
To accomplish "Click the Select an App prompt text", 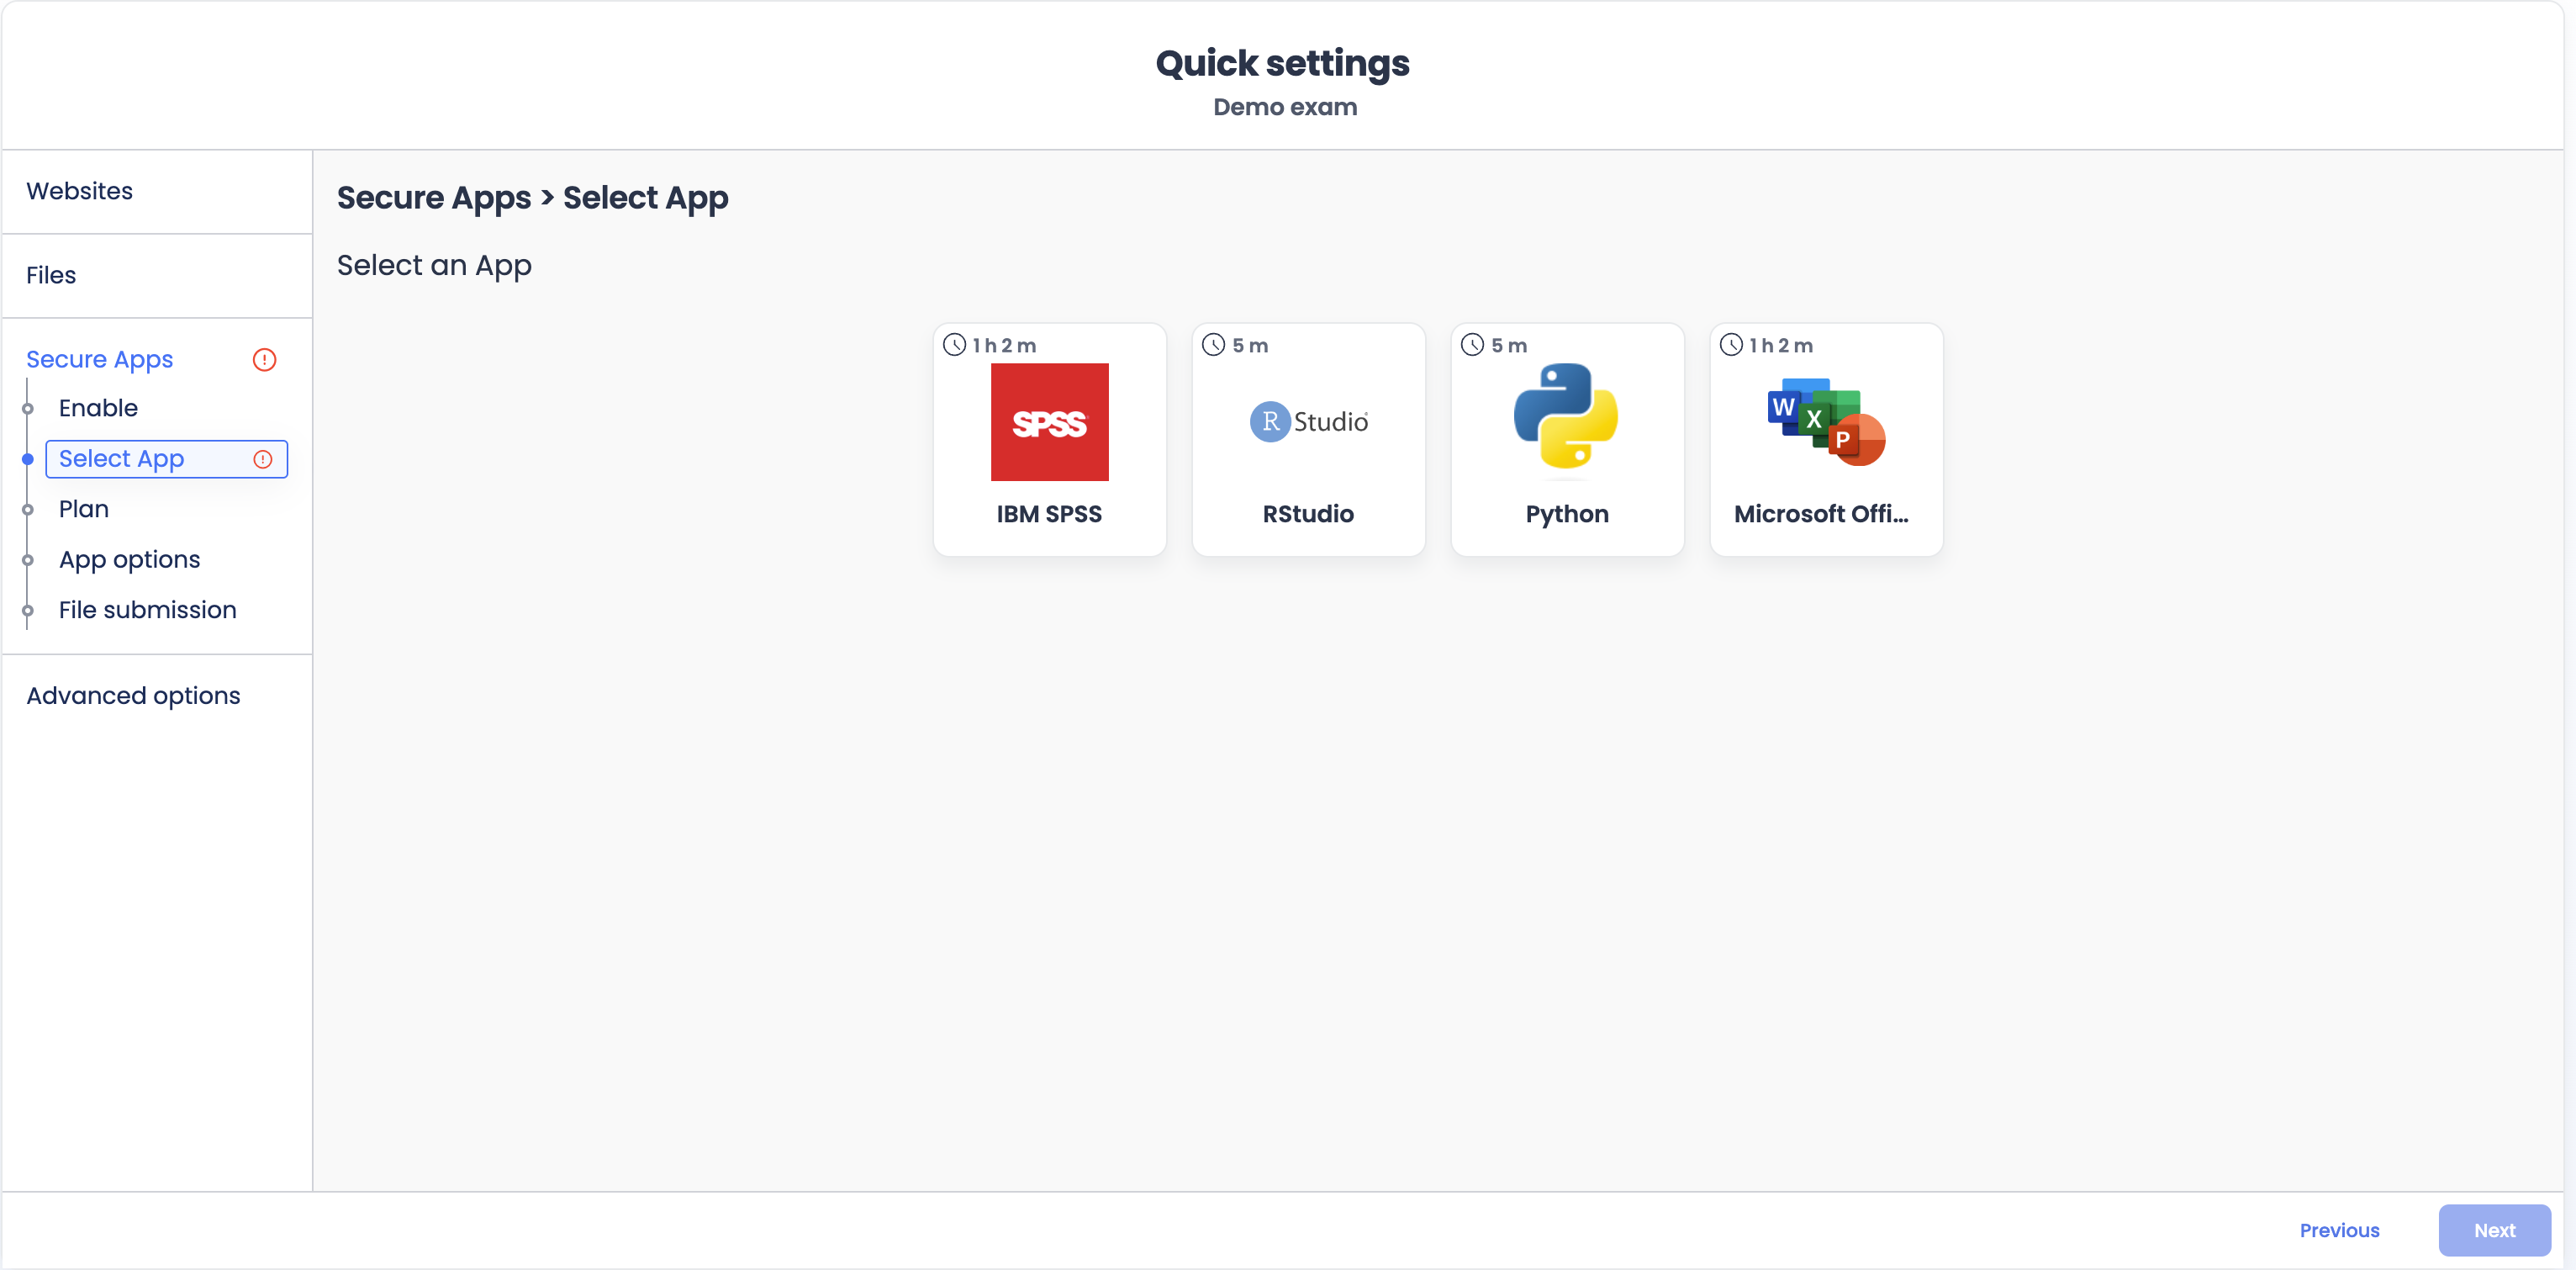I will (434, 266).
